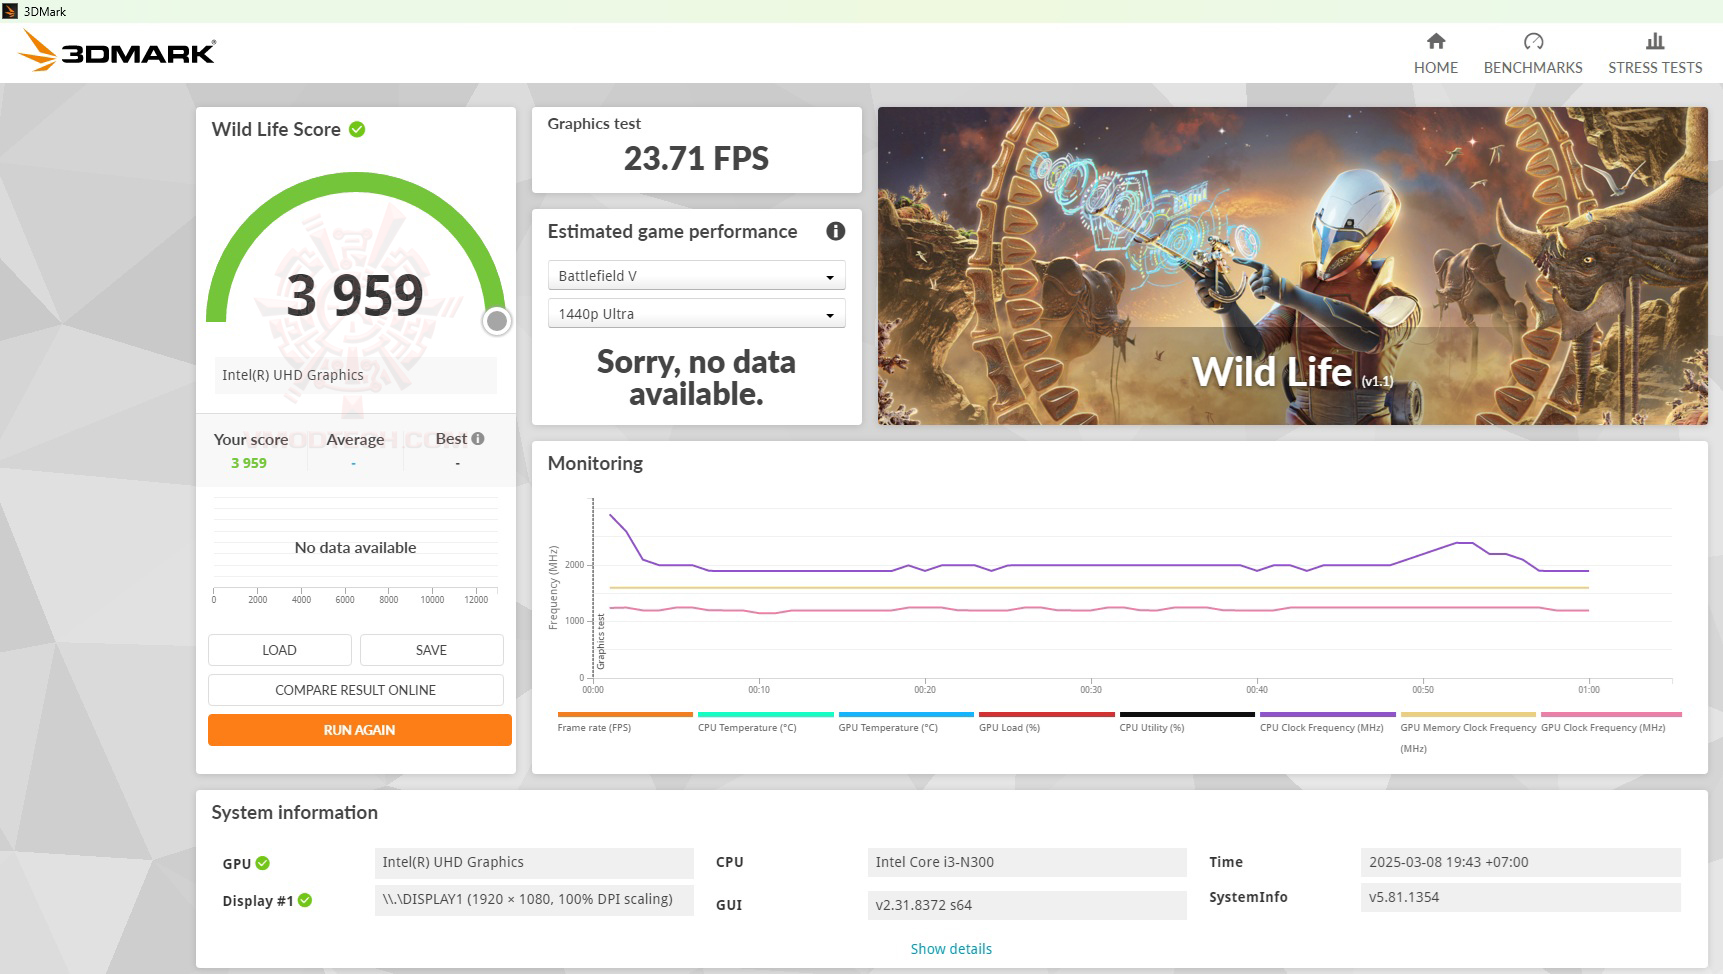Toggle the CPU Clock Frequency legend

pos(1328,721)
